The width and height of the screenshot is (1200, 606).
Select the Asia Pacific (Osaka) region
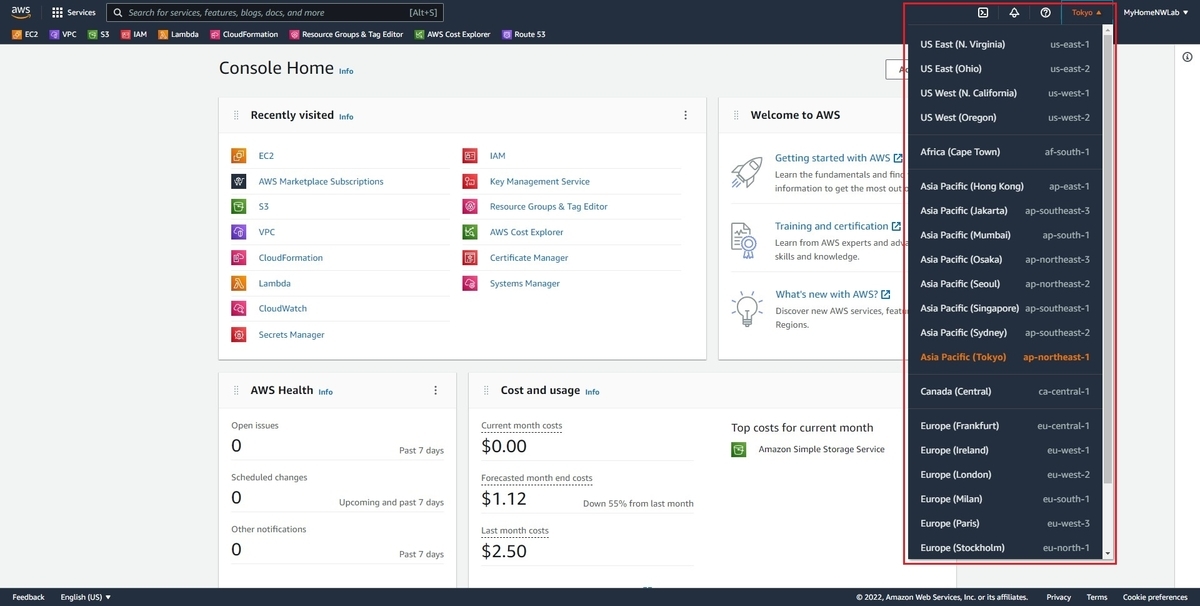pyautogui.click(x=1005, y=259)
